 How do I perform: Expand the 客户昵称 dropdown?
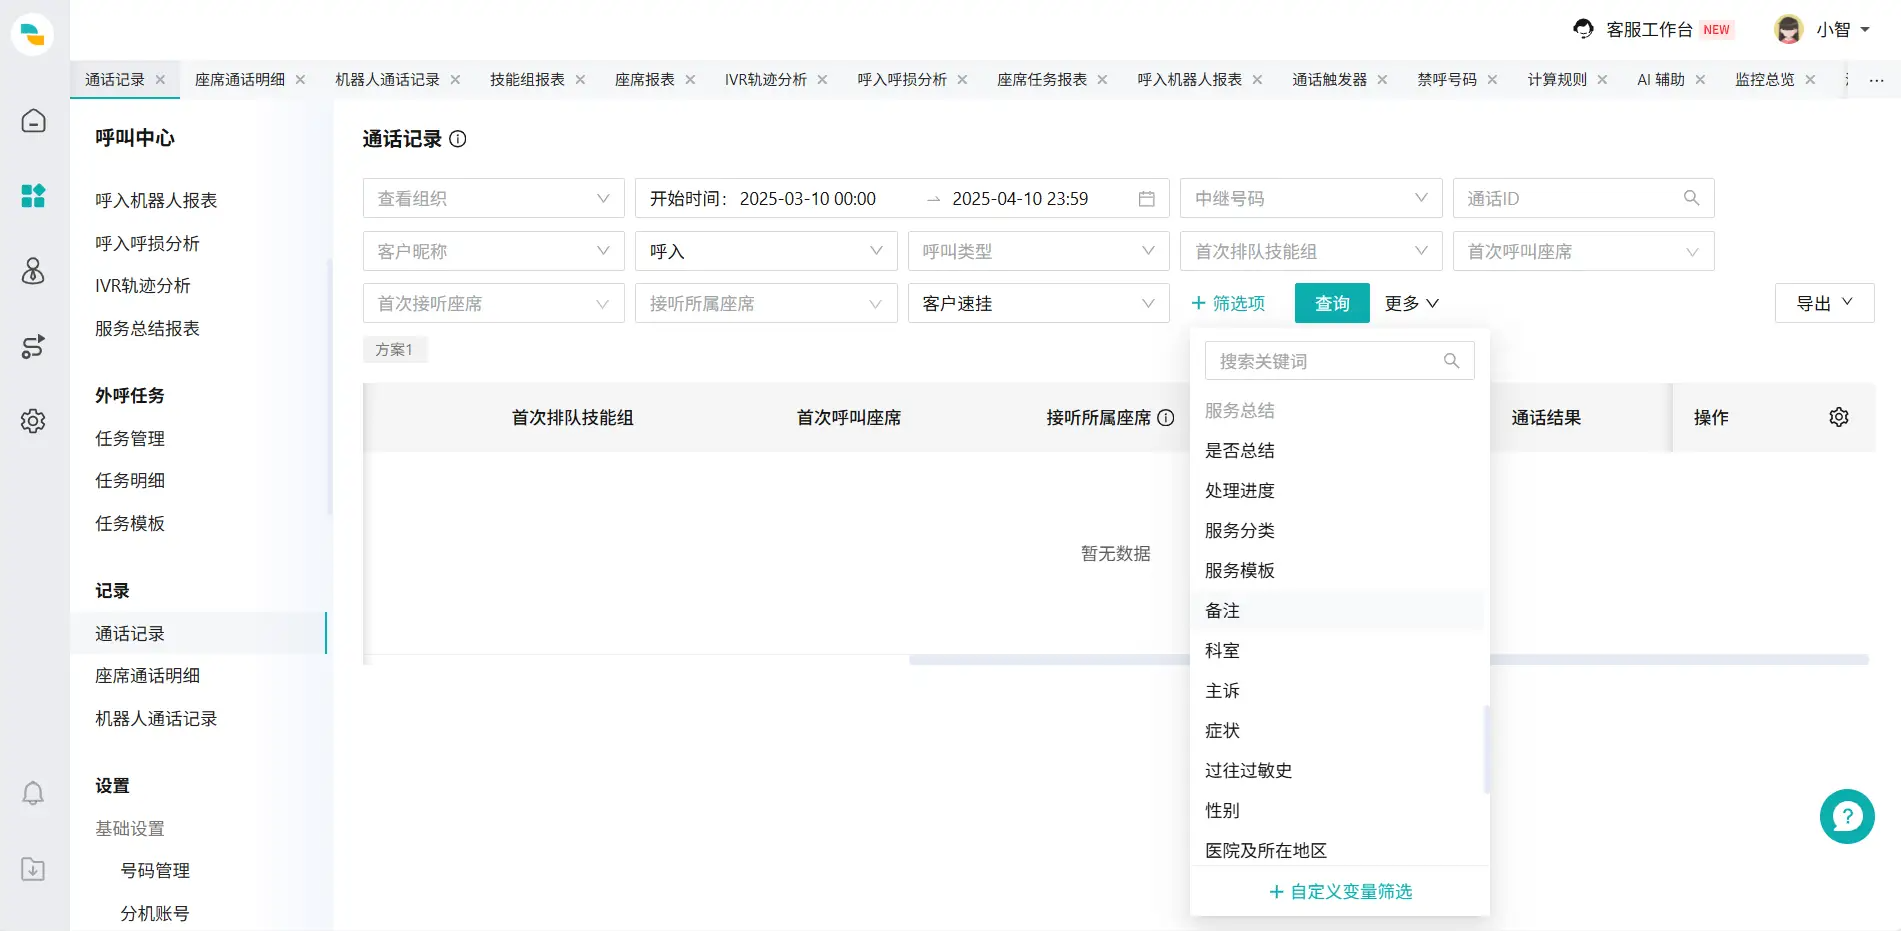pos(494,251)
